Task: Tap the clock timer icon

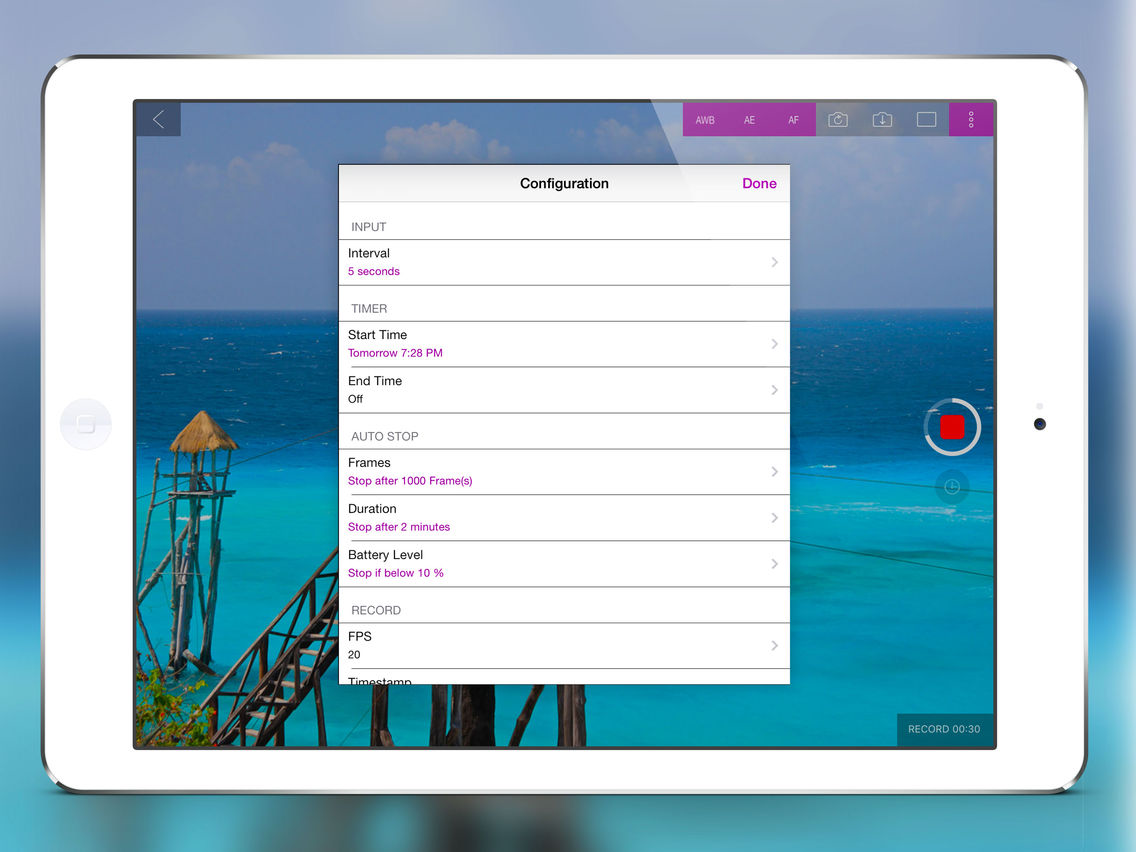Action: pos(952,487)
